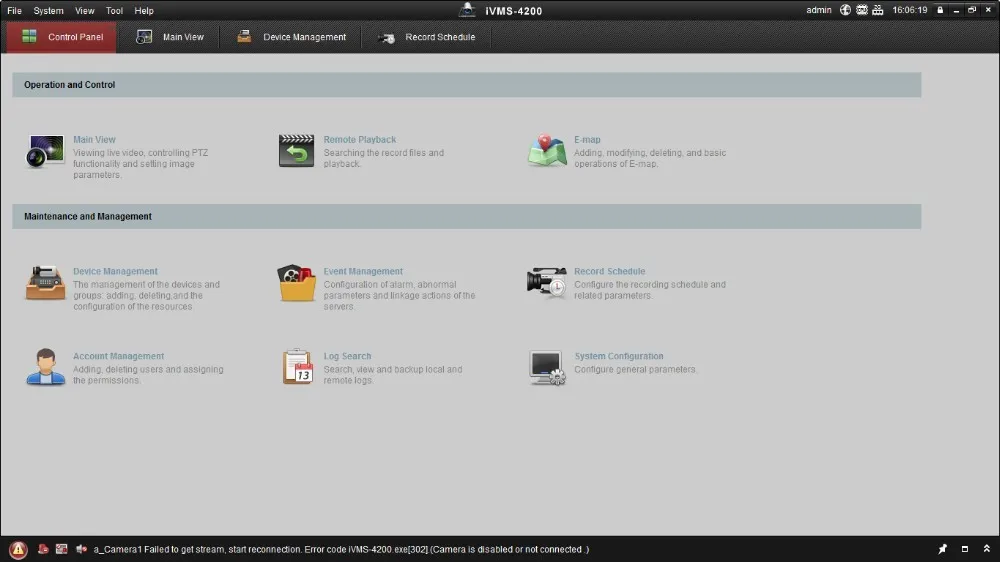Click the Control Panel tab grid icon
Viewport: 1000px width, 562px height.
click(x=29, y=36)
